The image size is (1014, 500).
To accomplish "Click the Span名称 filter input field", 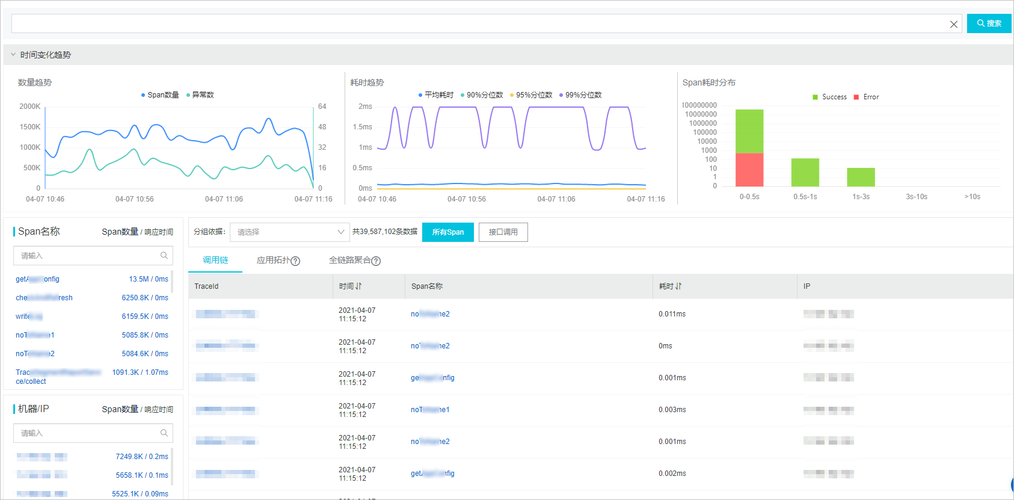I will tap(93, 255).
